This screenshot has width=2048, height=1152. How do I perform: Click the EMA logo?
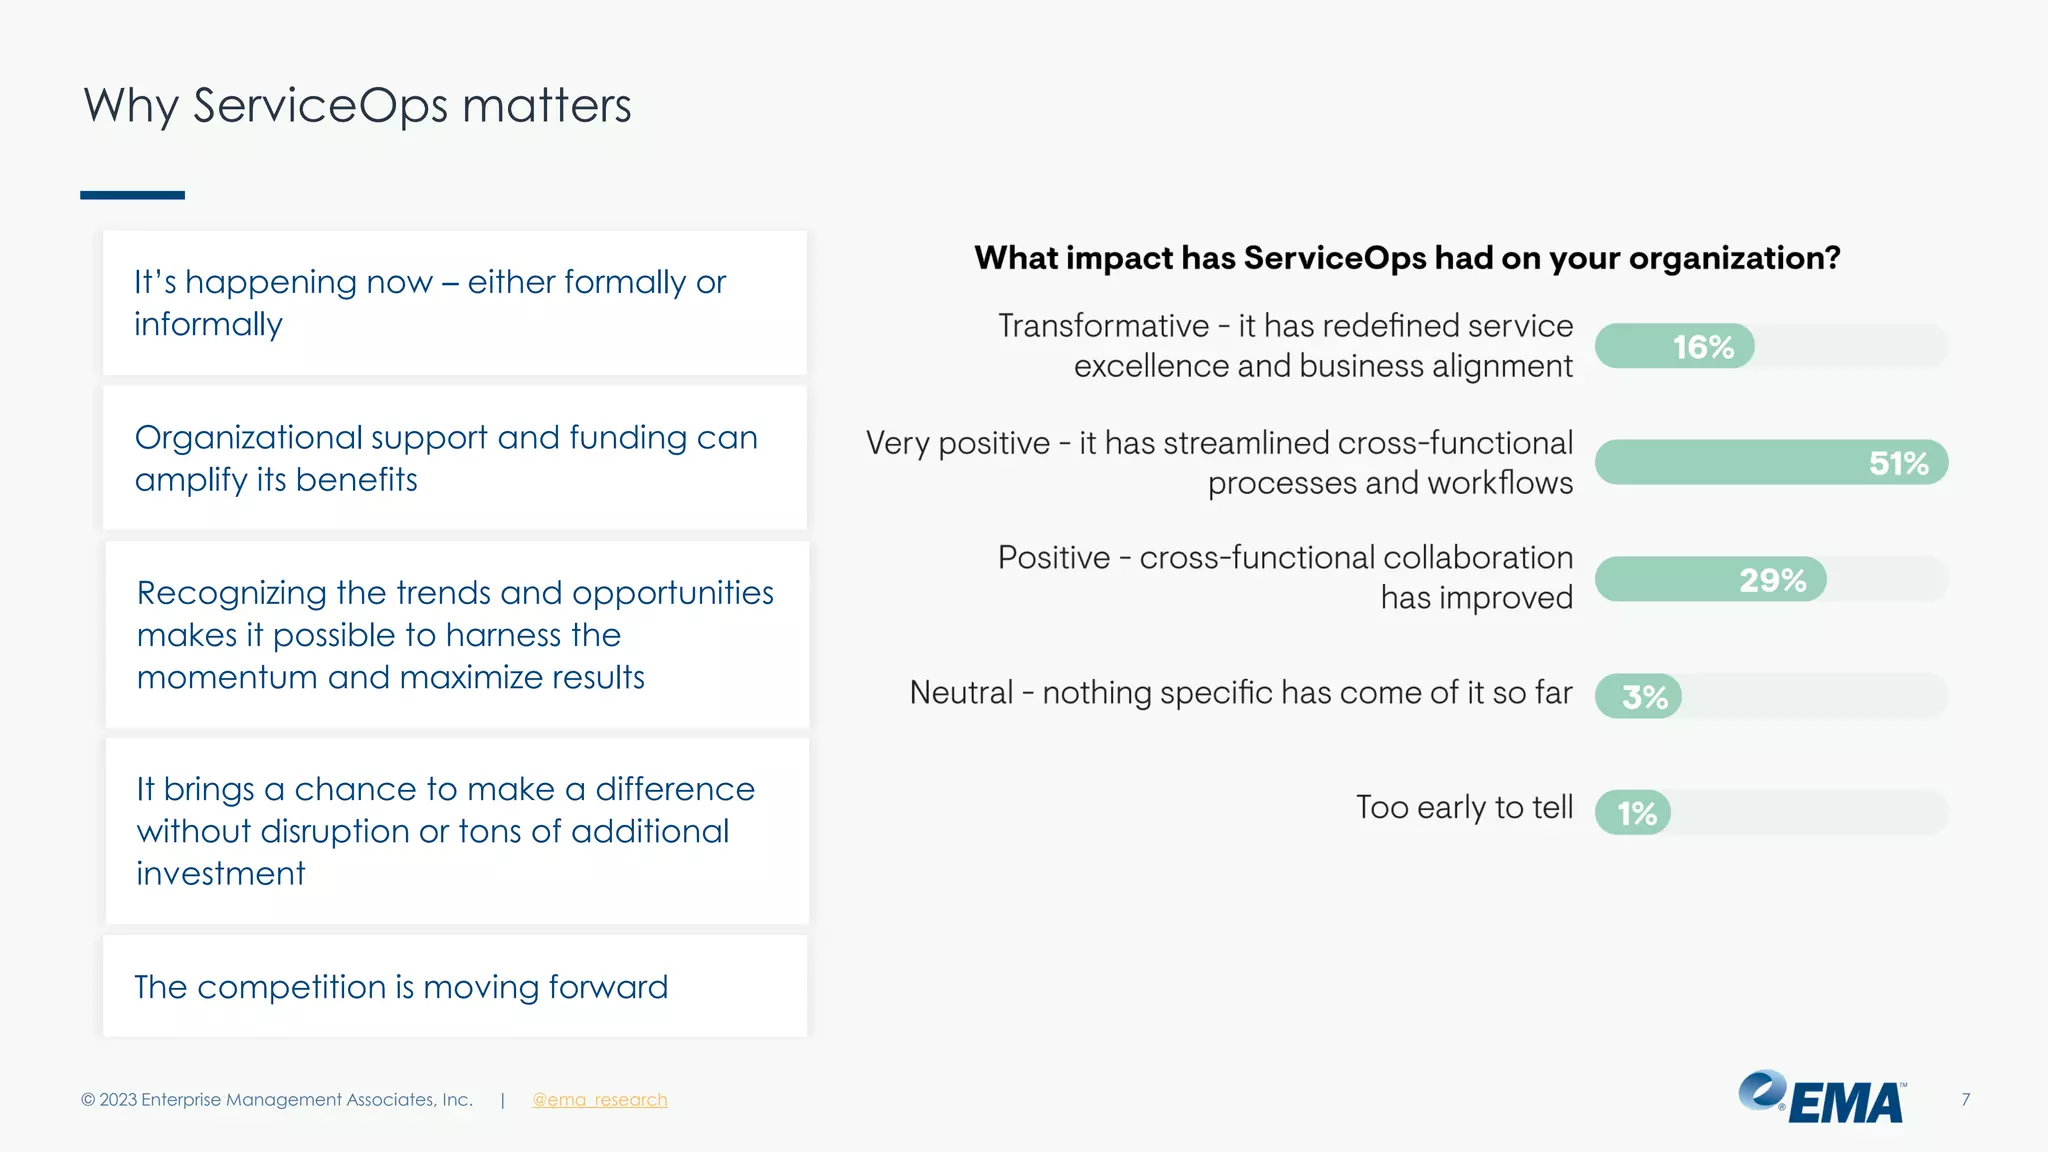[1821, 1098]
